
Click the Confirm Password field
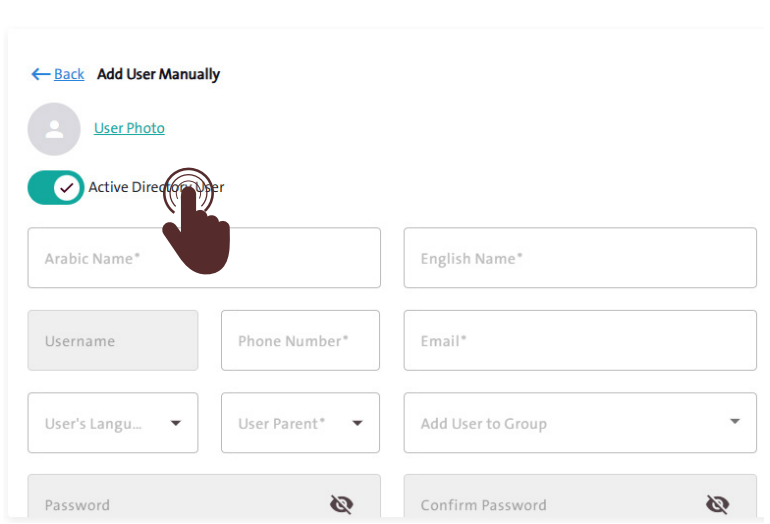[x=550, y=505]
